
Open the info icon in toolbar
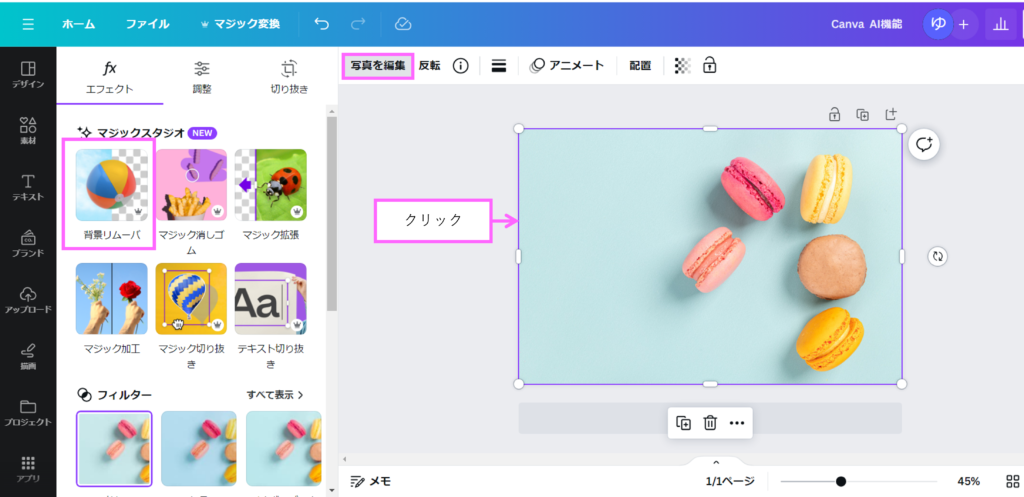click(460, 66)
